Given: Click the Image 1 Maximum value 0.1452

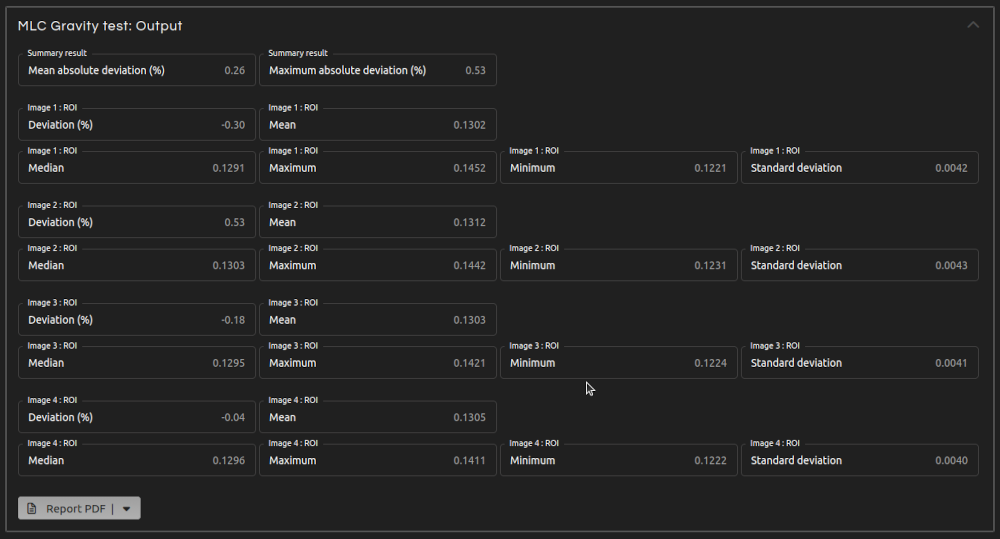Looking at the screenshot, I should 469,168.
